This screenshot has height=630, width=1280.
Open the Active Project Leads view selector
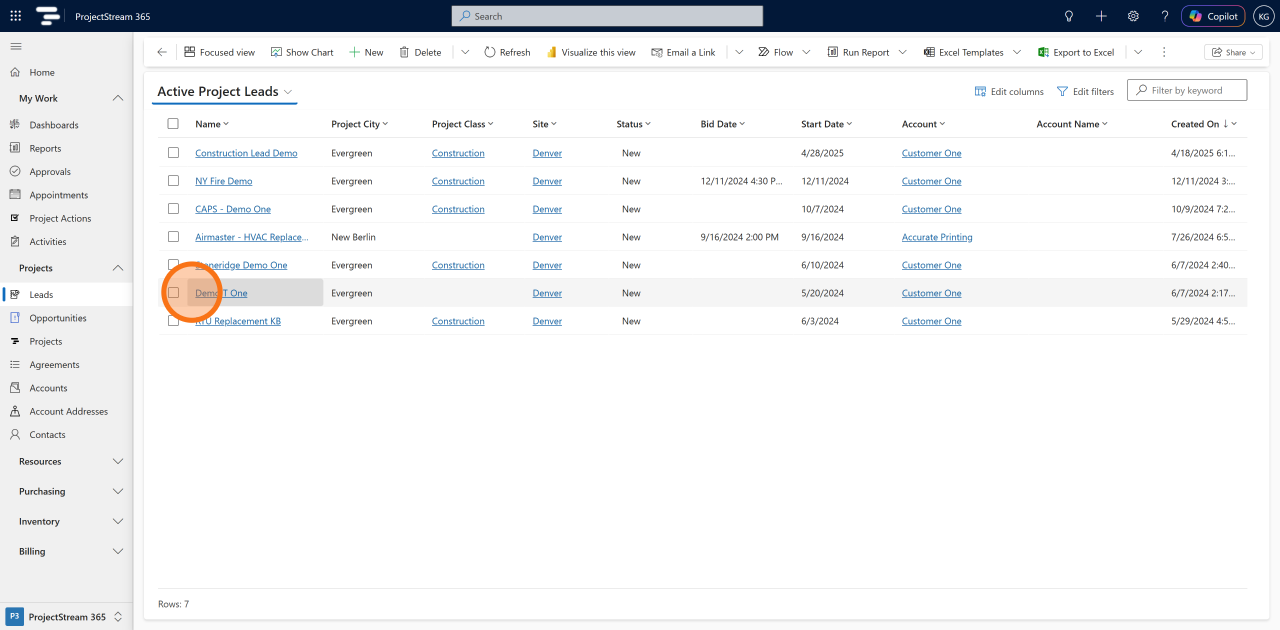pos(225,92)
